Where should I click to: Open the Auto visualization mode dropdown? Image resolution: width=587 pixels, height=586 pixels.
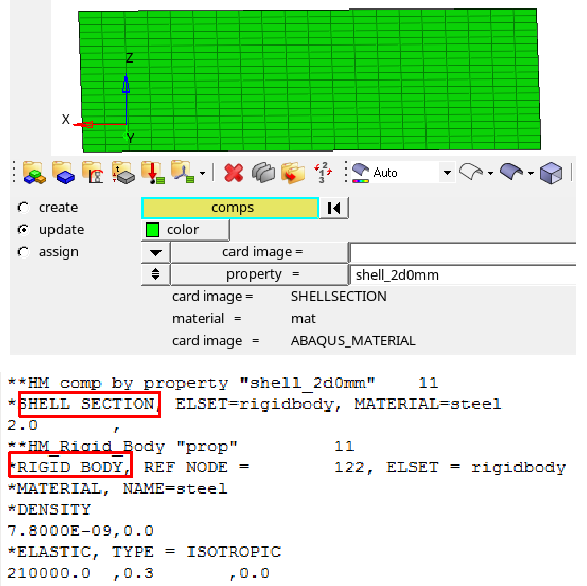[447, 173]
